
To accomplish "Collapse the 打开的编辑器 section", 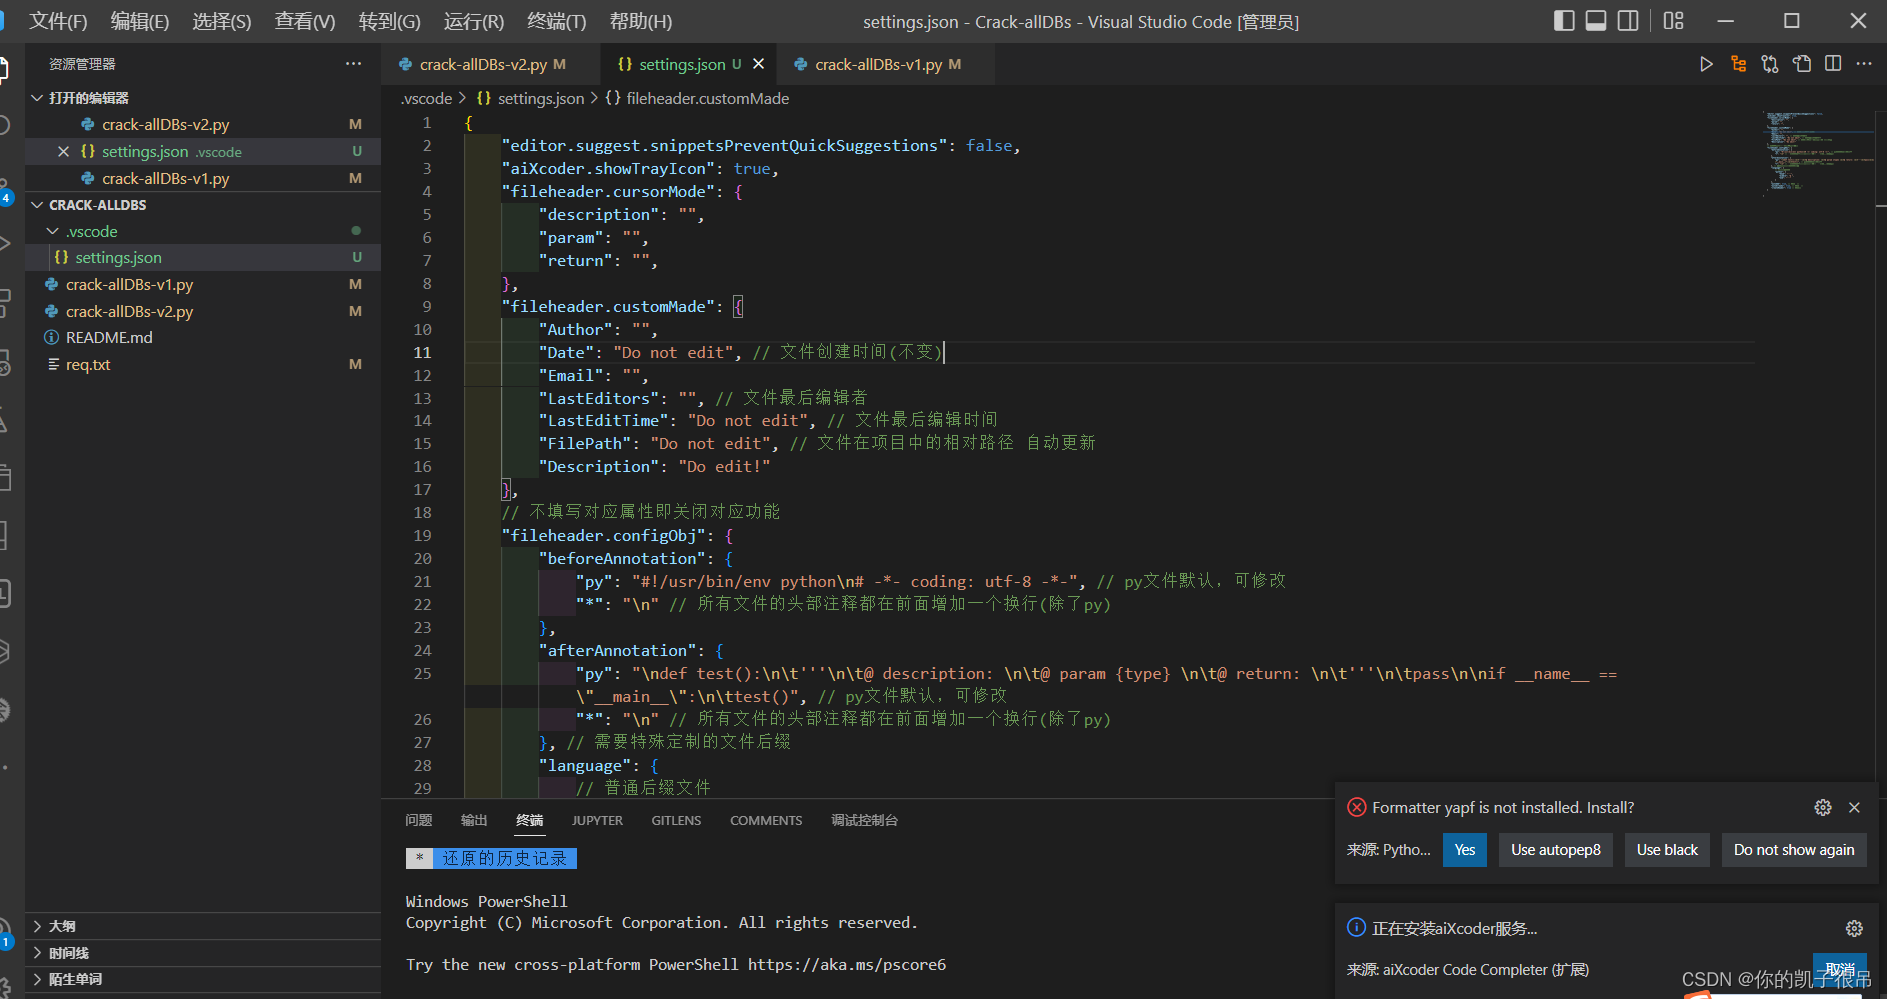I will click(37, 97).
